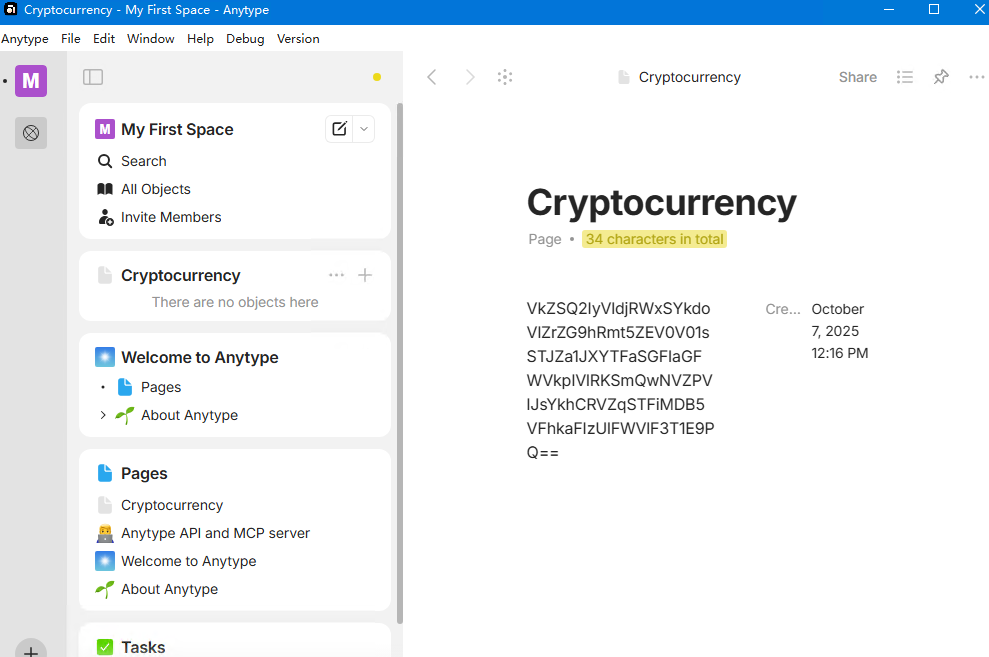The height and width of the screenshot is (657, 989).
Task: Open Cryptocurrency widget options (three dots)
Action: tap(336, 275)
